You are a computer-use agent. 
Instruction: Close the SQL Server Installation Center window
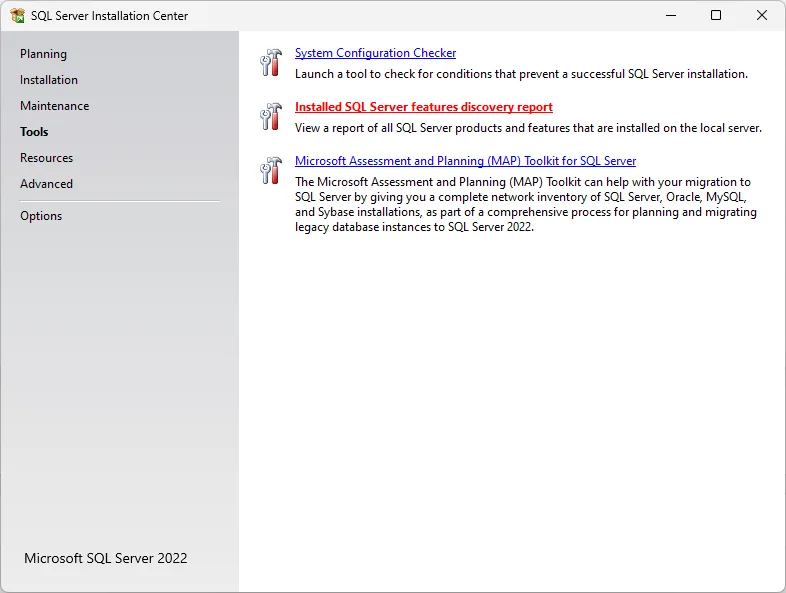[x=761, y=16]
